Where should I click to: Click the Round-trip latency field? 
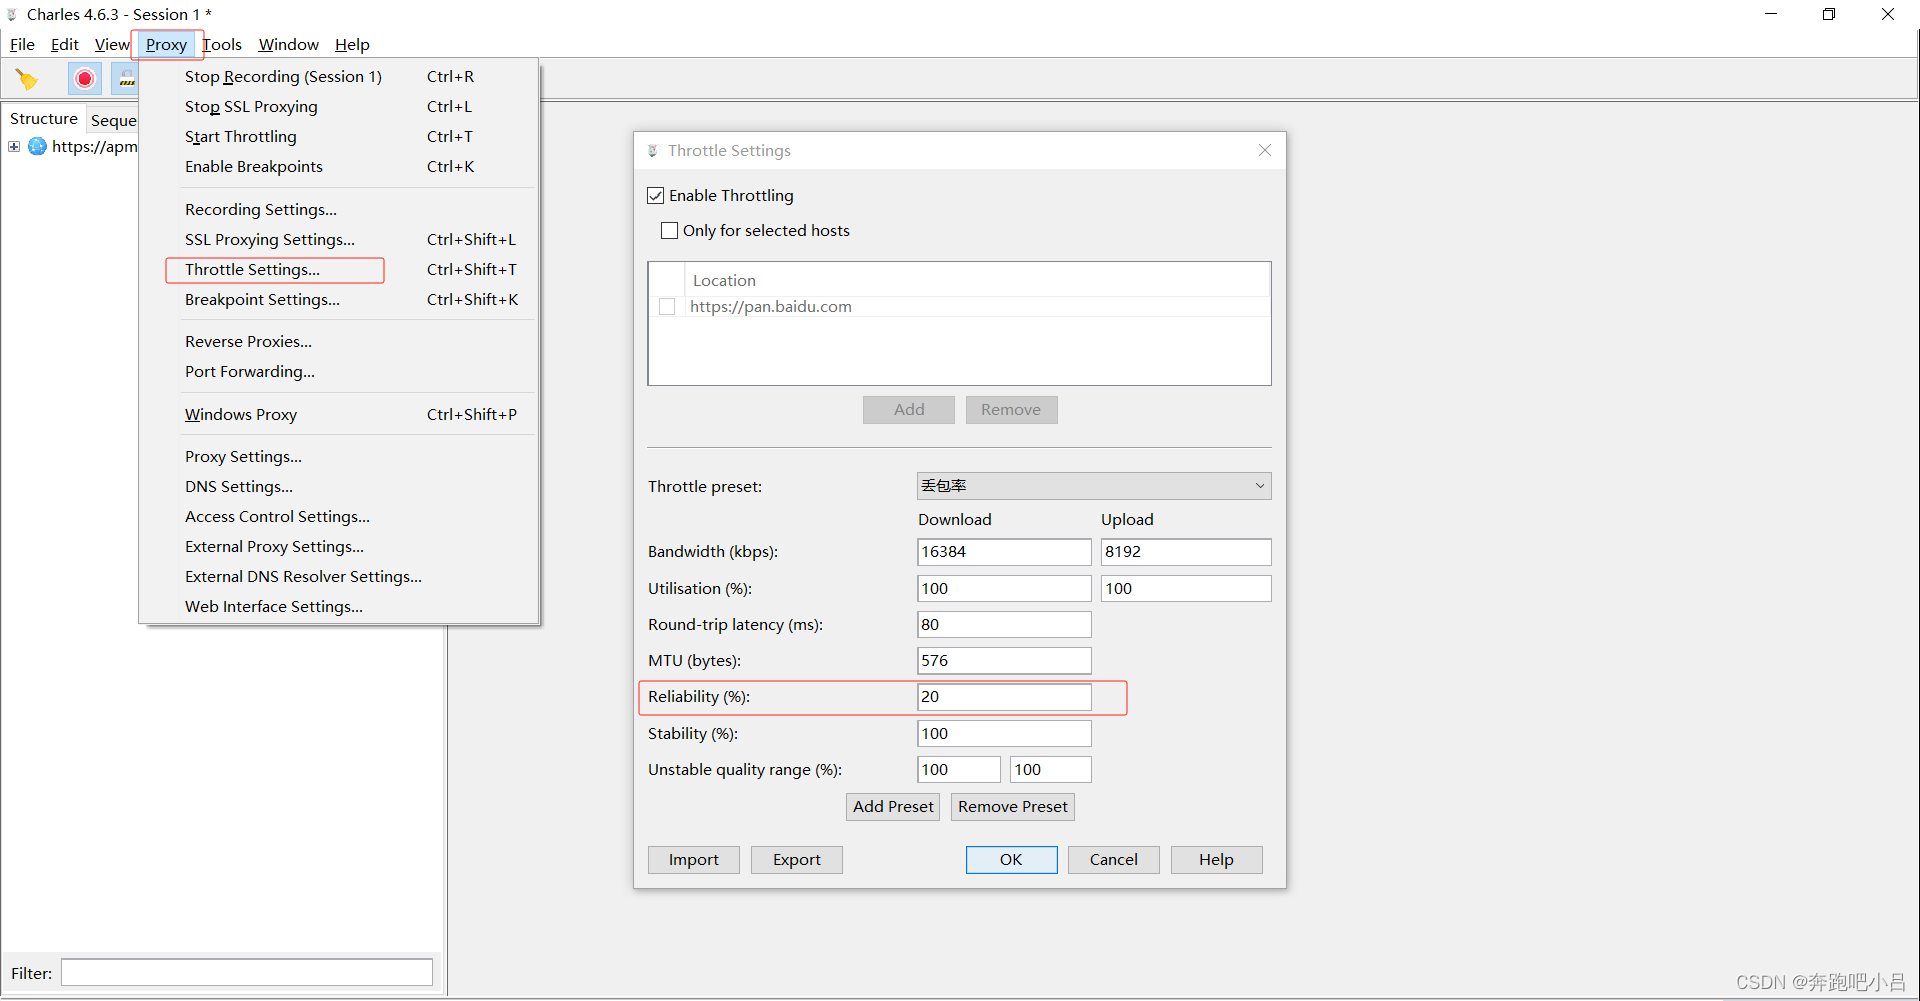[1004, 625]
